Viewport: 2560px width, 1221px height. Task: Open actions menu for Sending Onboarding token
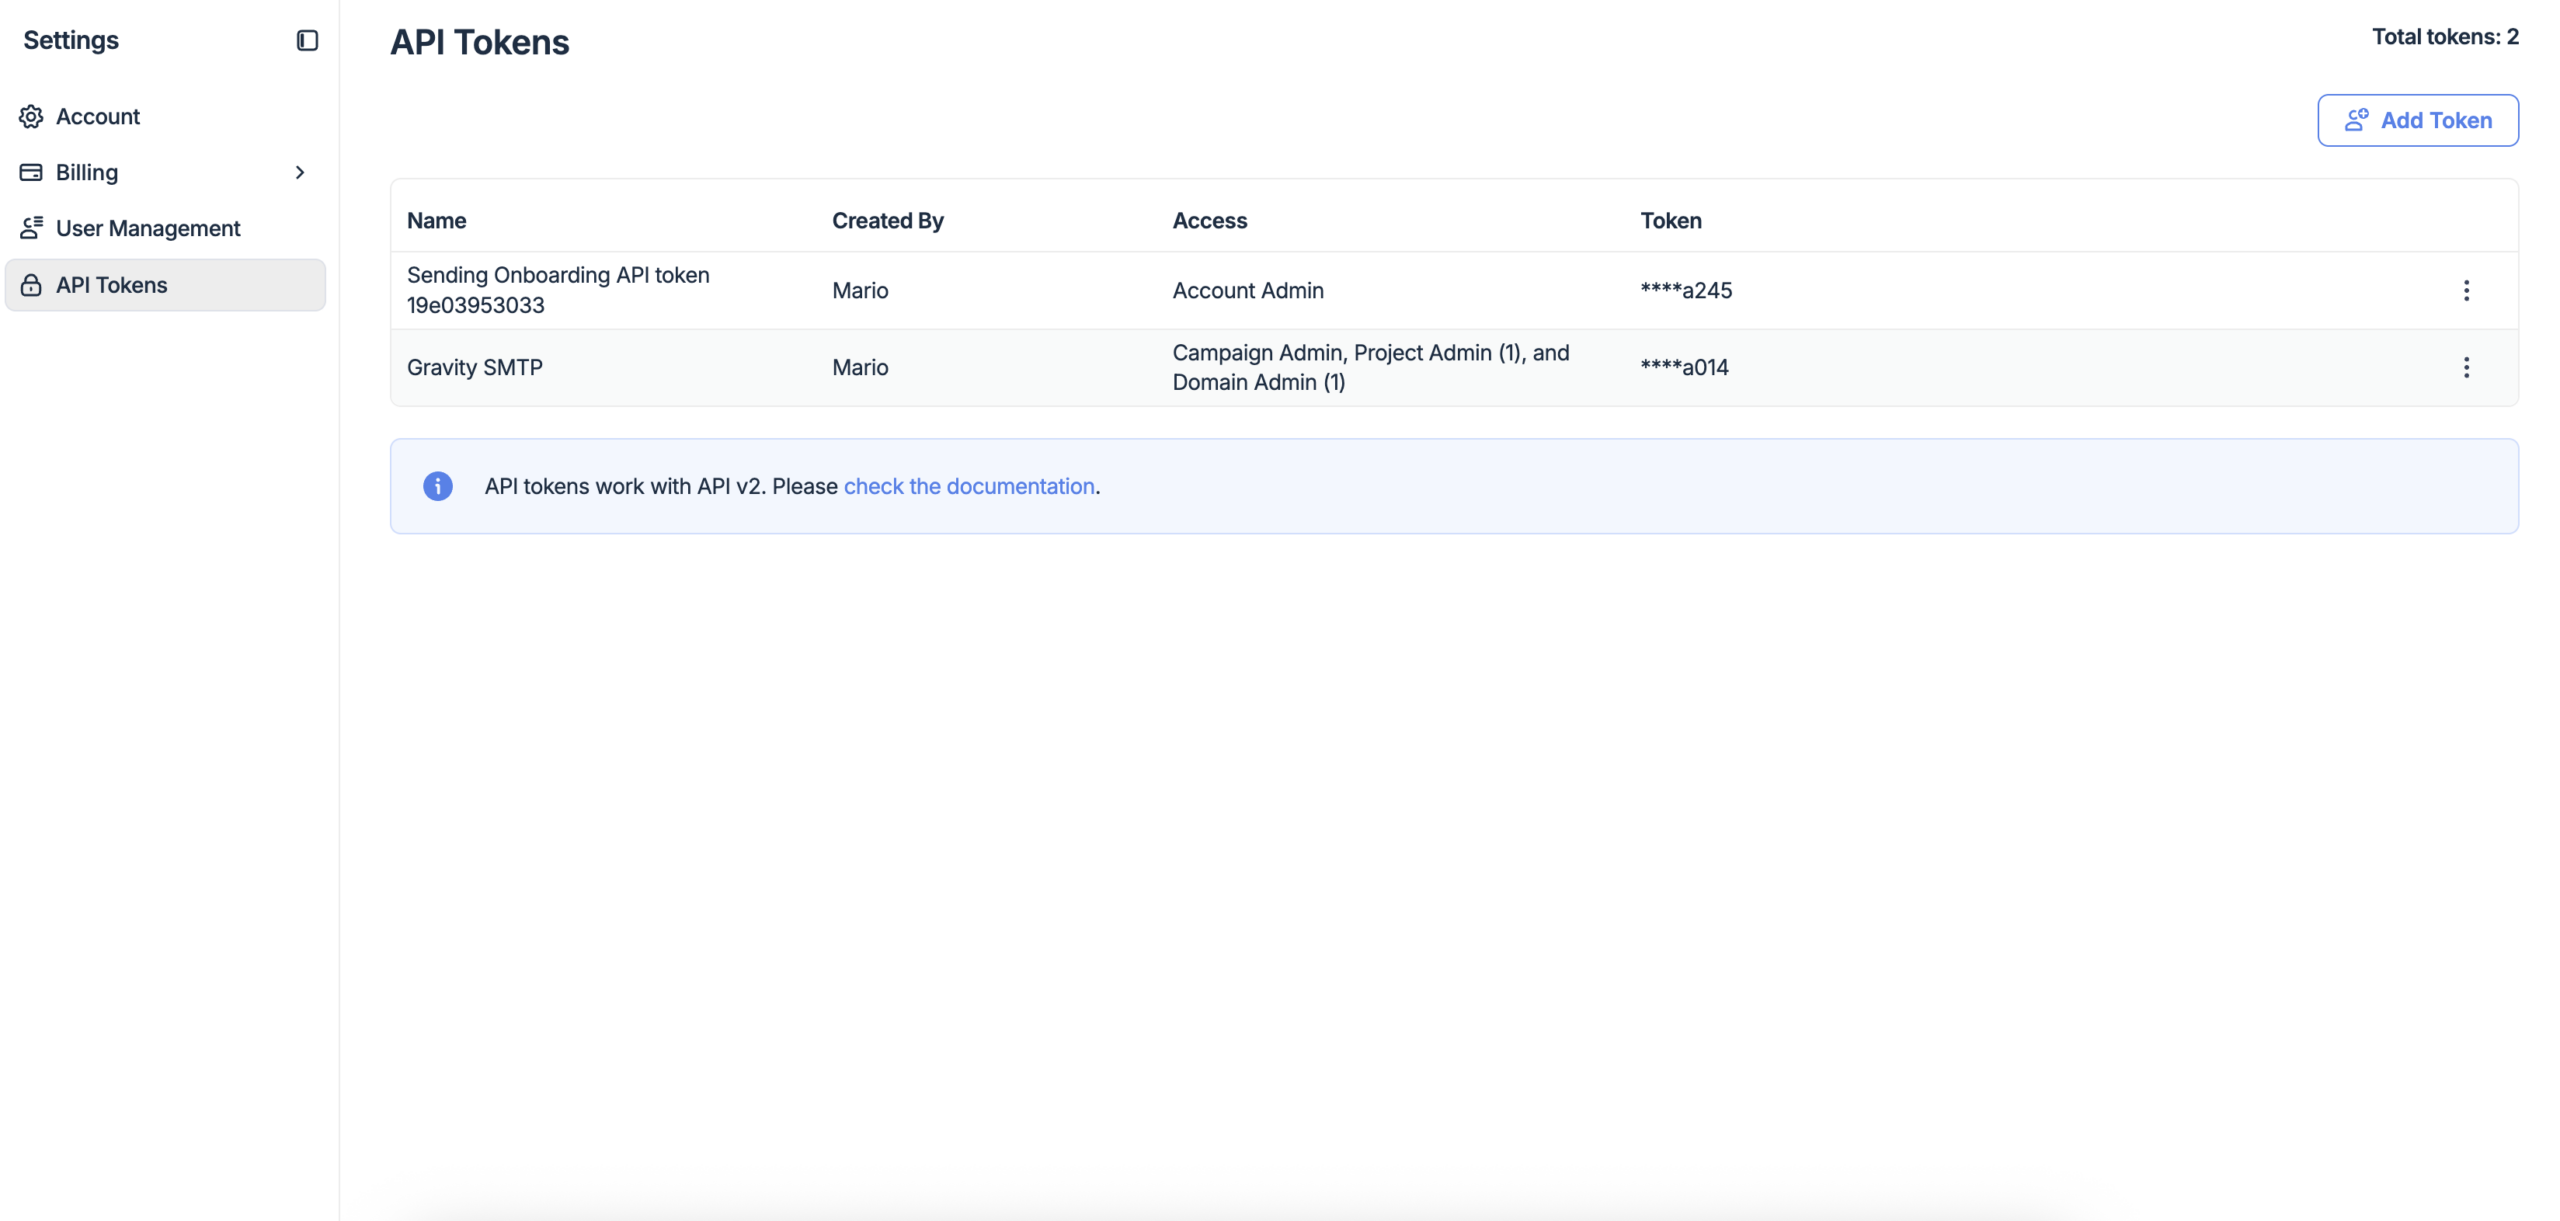pyautogui.click(x=2466, y=290)
